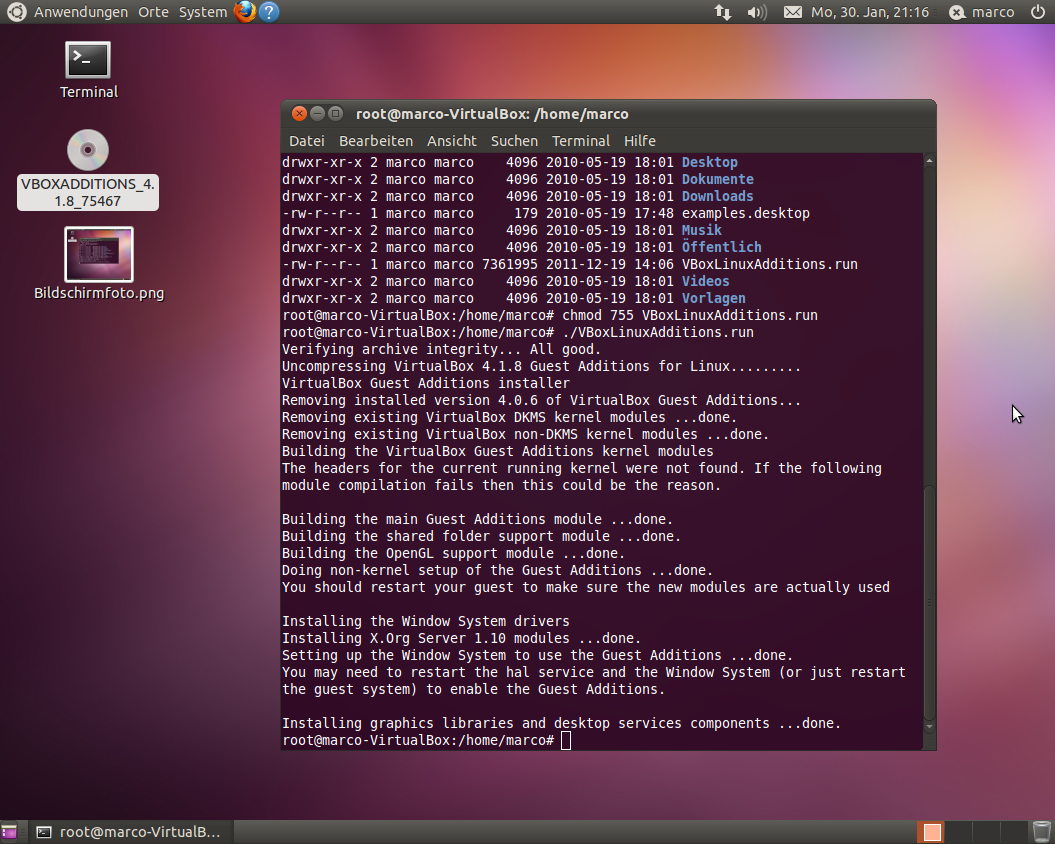Image resolution: width=1055 pixels, height=844 pixels.
Task: Click 'Verifying archive integrity... All good.' line
Action: (x=441, y=349)
